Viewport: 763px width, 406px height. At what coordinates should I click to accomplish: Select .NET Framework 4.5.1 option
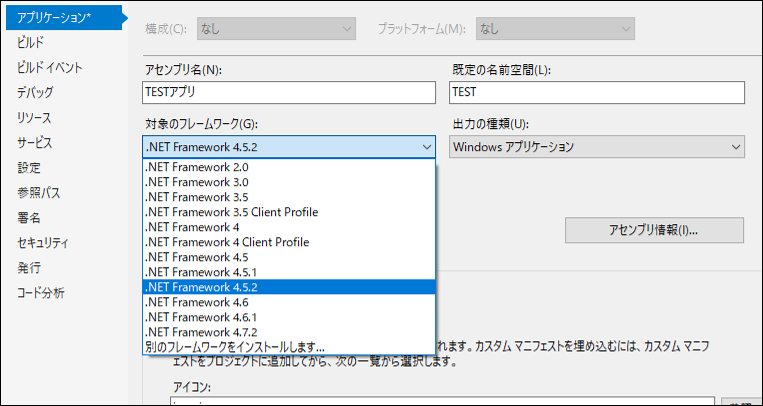coord(289,272)
